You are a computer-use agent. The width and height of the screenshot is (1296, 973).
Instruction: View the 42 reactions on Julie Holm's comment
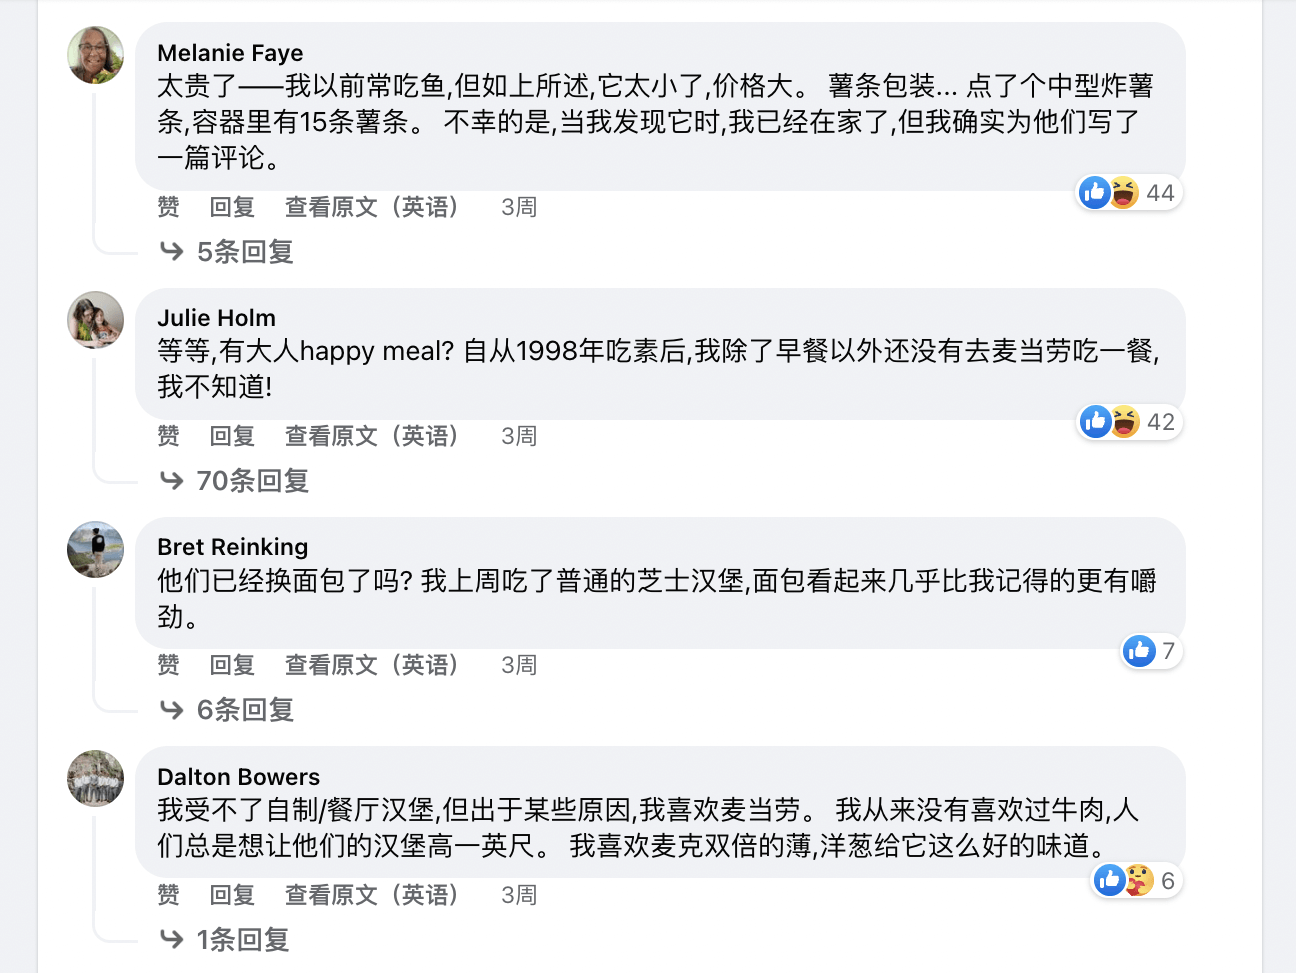pos(1130,422)
